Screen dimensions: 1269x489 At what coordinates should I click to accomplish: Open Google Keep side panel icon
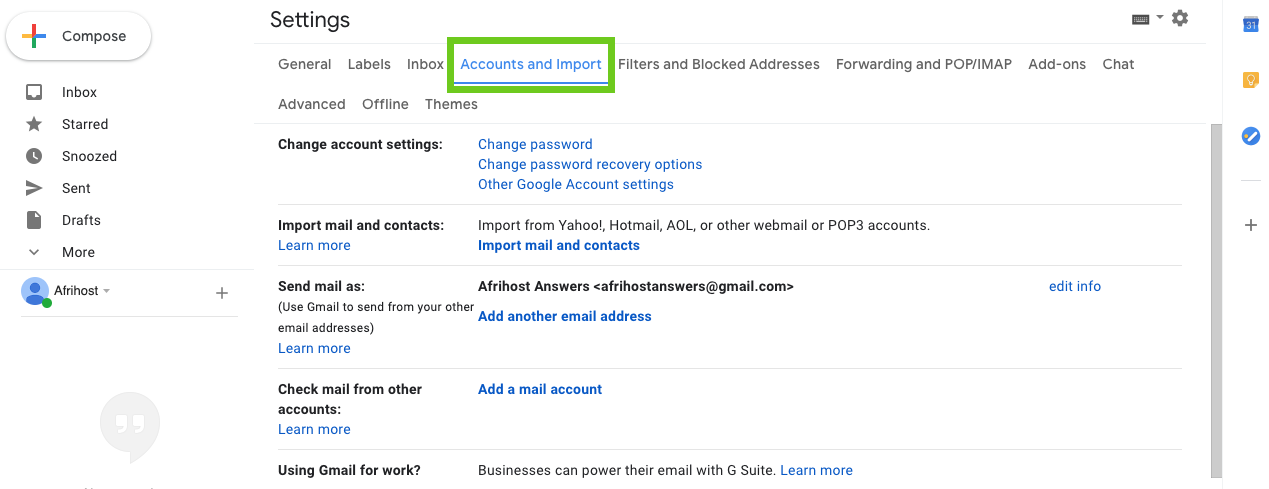(1250, 80)
